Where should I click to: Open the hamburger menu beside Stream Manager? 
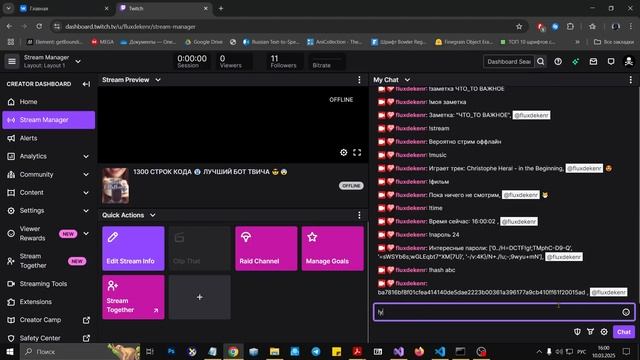point(11,62)
